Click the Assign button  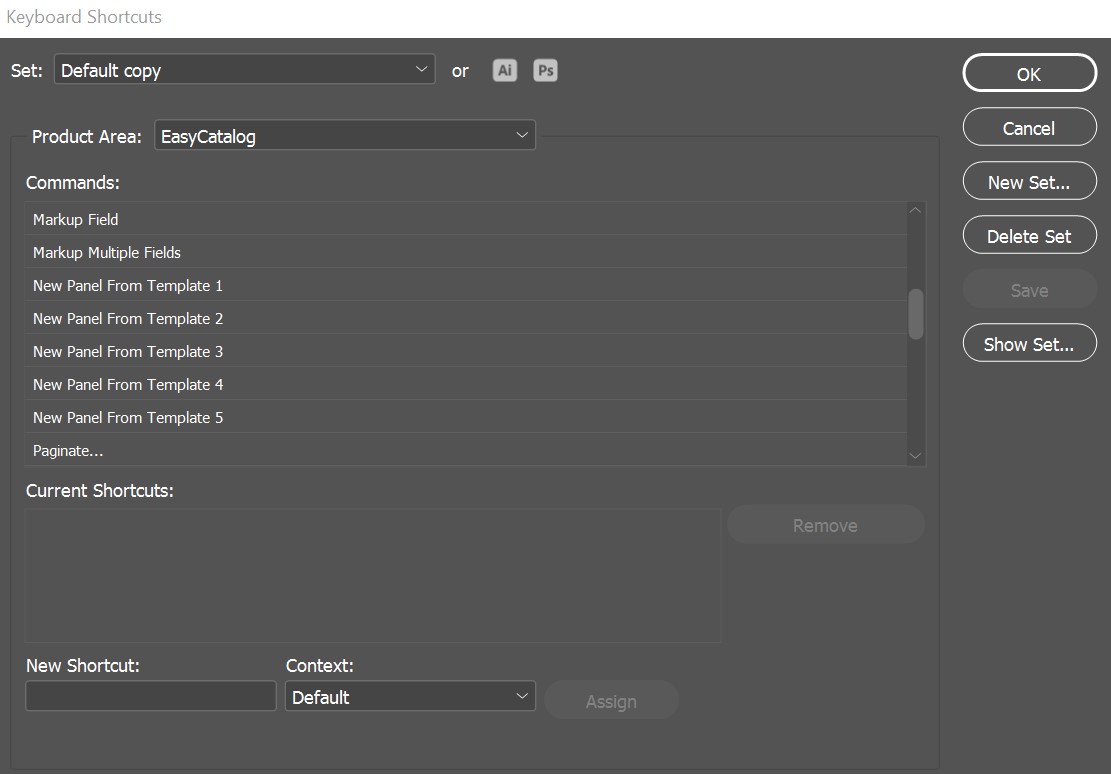(x=611, y=701)
